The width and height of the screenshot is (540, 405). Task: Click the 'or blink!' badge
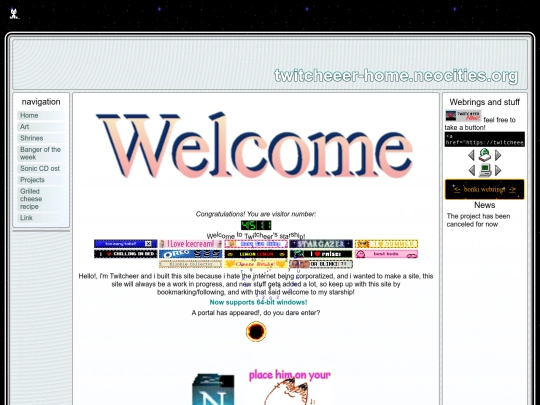[x=321, y=264]
